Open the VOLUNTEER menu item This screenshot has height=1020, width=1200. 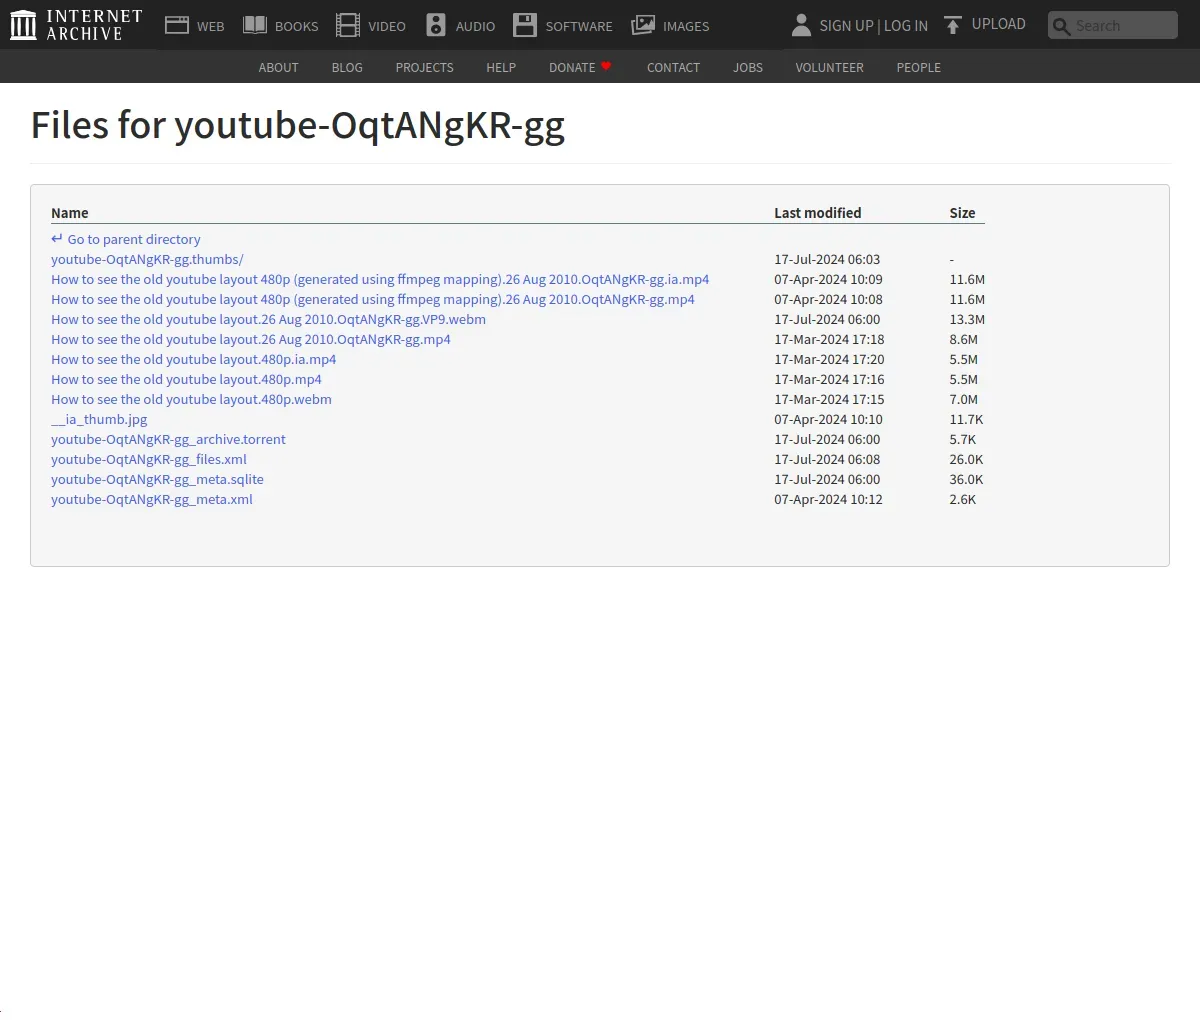pos(829,67)
